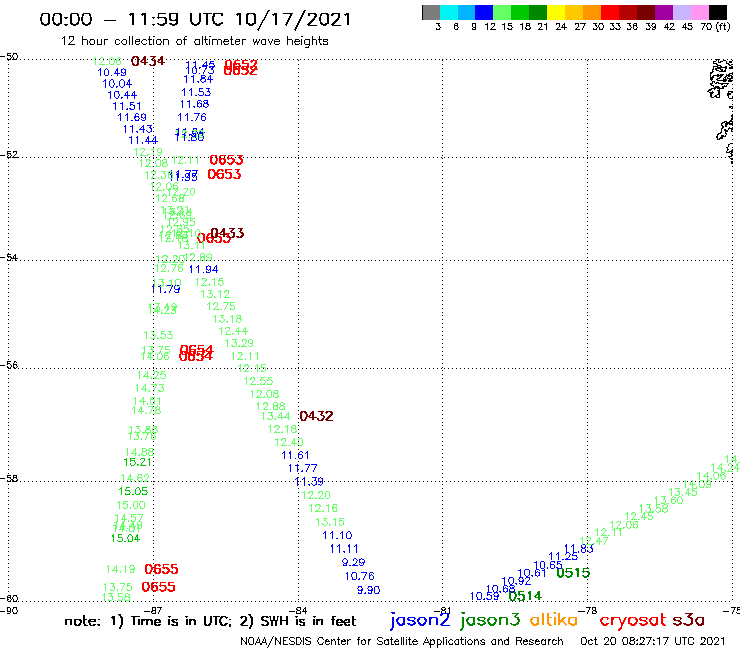Click the '12 hour collection' subtitle
Viewport: 740px width, 650px height.
(194, 41)
